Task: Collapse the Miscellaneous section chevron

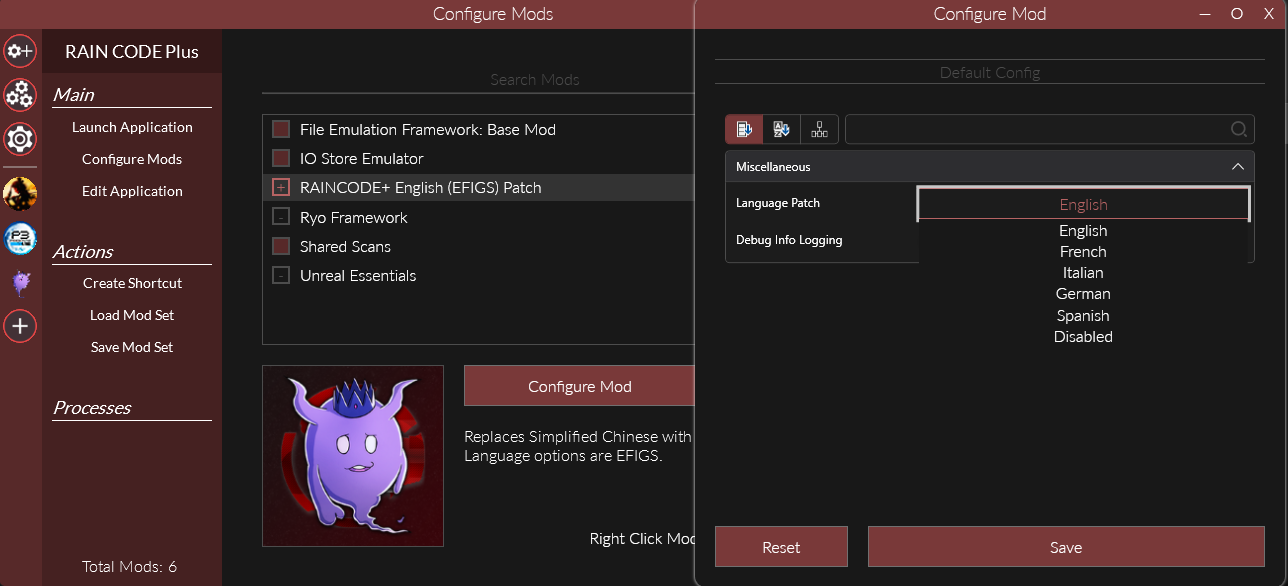Action: (1237, 166)
